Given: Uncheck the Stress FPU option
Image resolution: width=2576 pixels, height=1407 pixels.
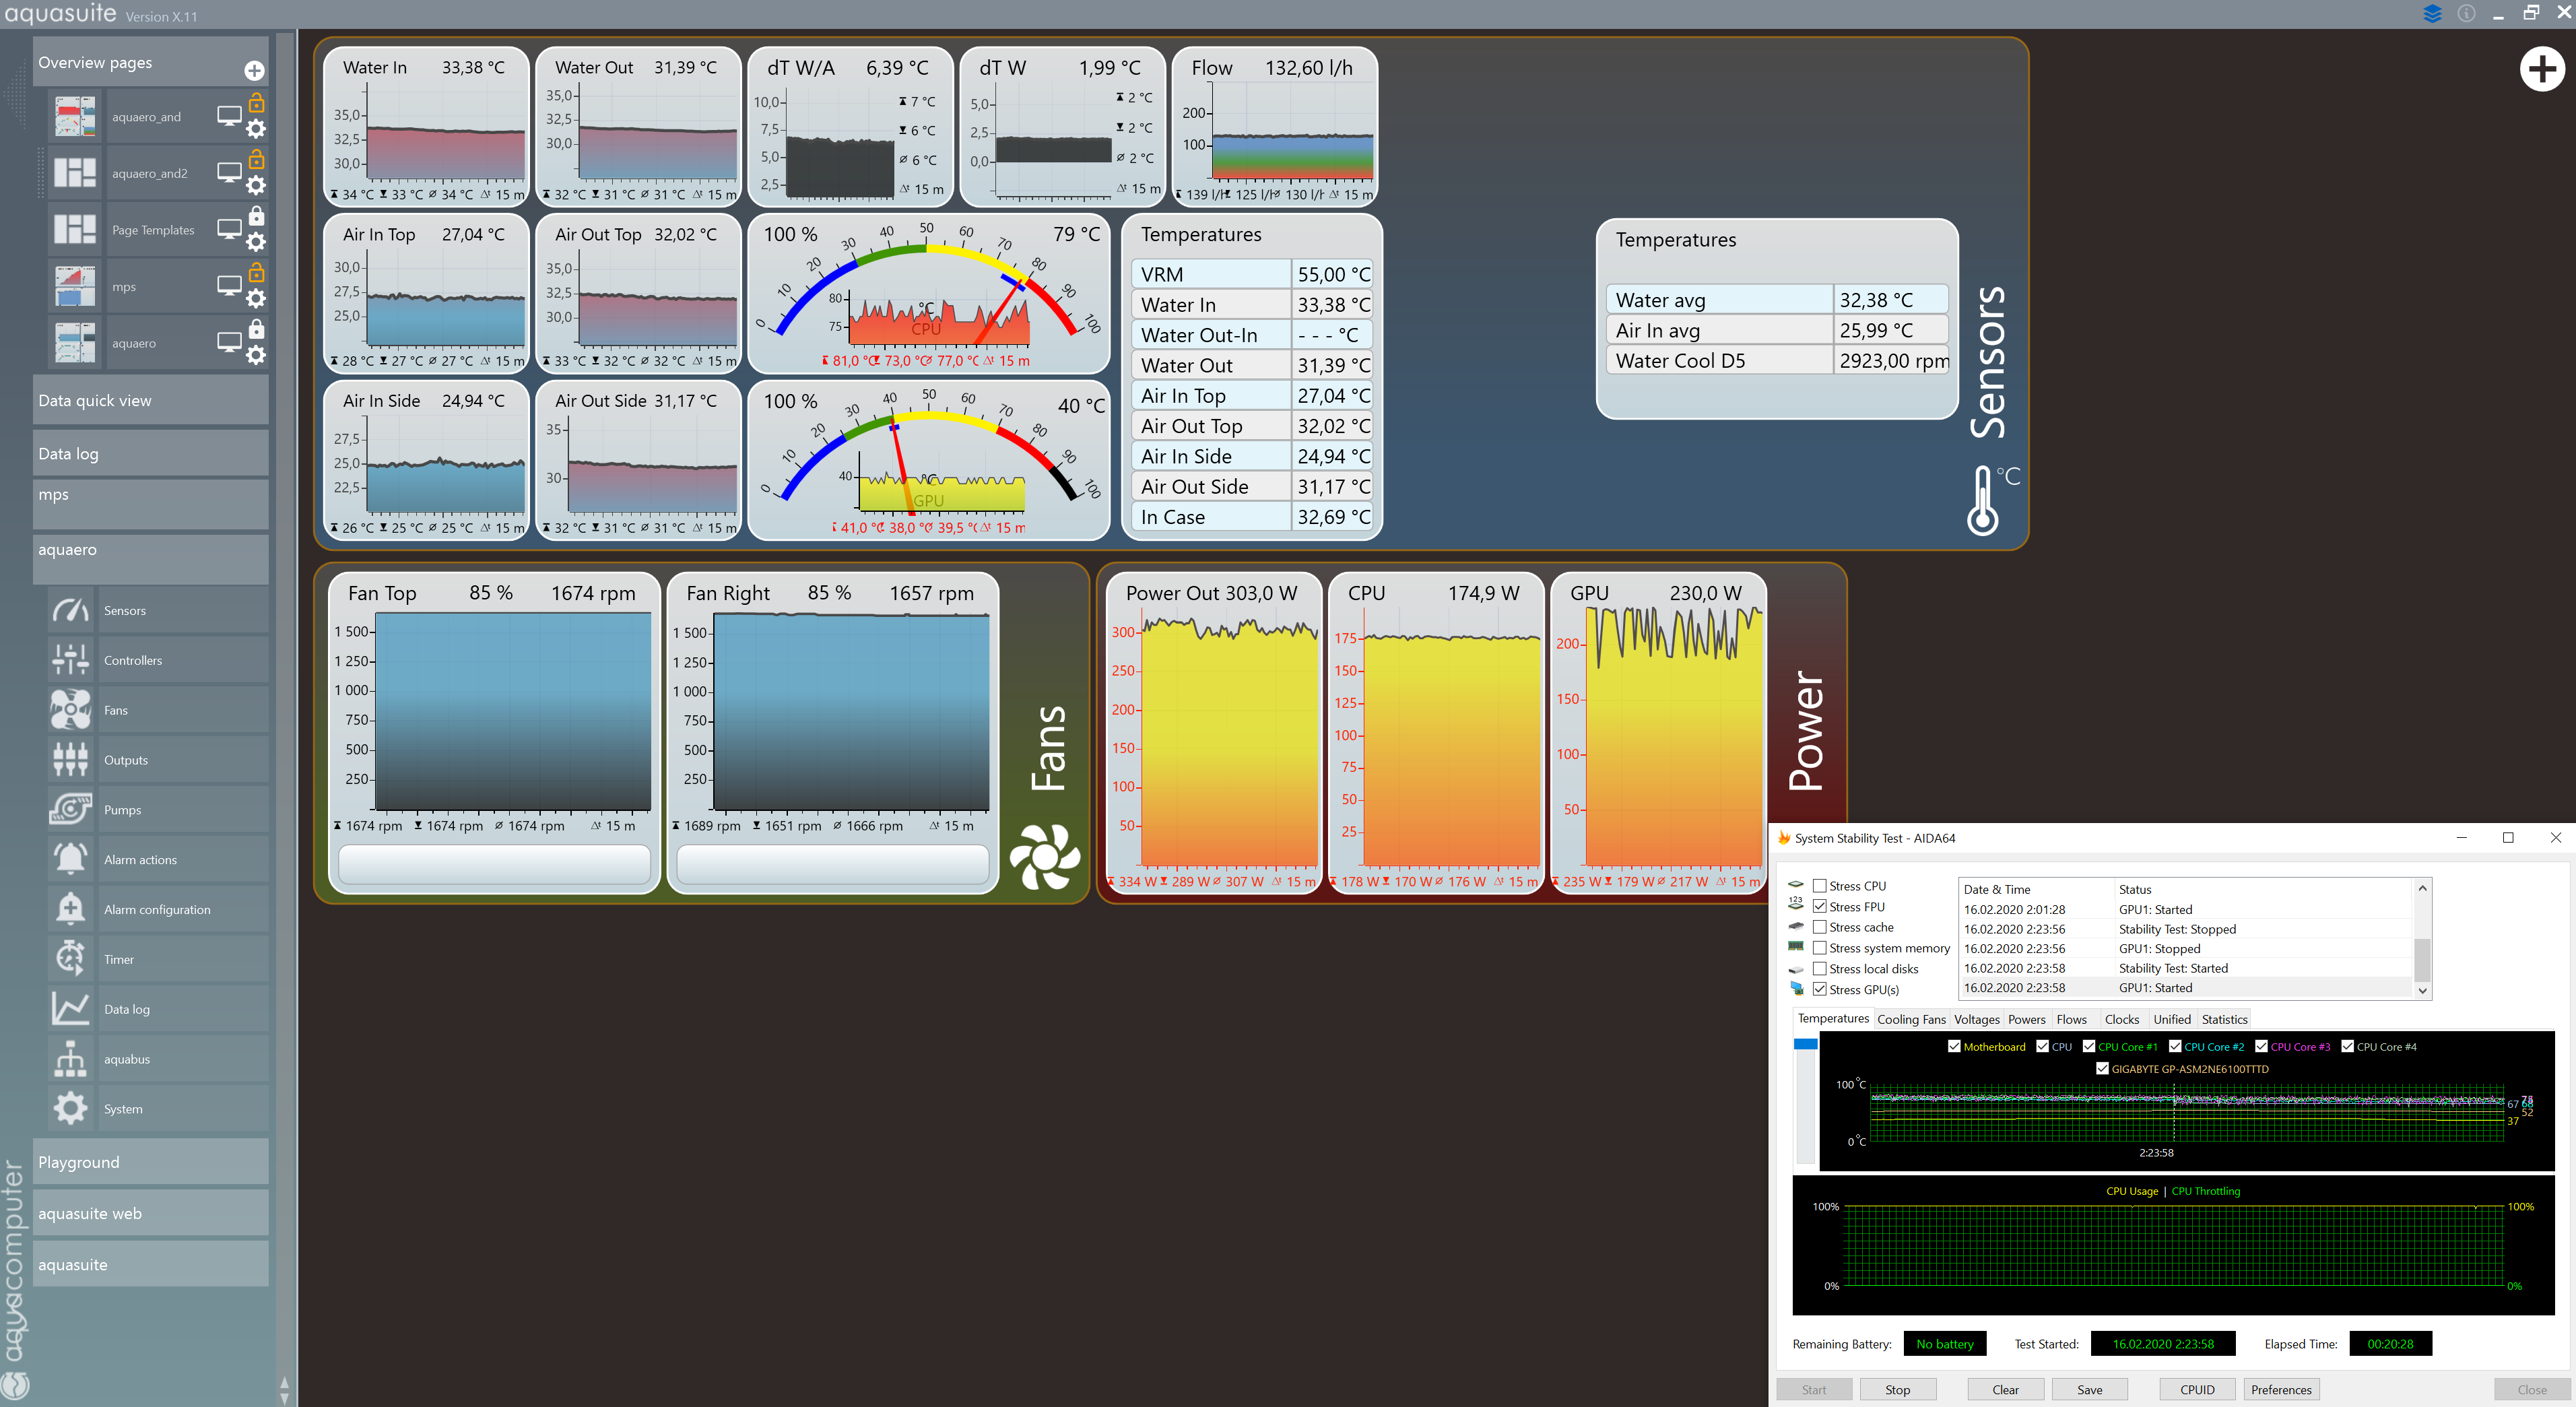Looking at the screenshot, I should pos(1820,907).
